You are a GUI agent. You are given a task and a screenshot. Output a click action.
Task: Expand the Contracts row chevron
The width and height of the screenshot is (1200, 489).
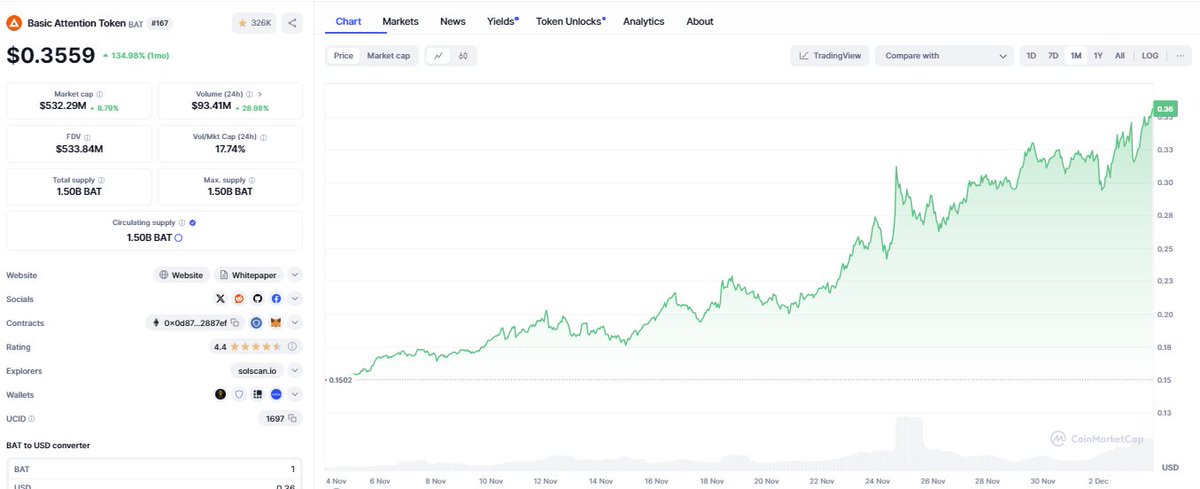[295, 323]
